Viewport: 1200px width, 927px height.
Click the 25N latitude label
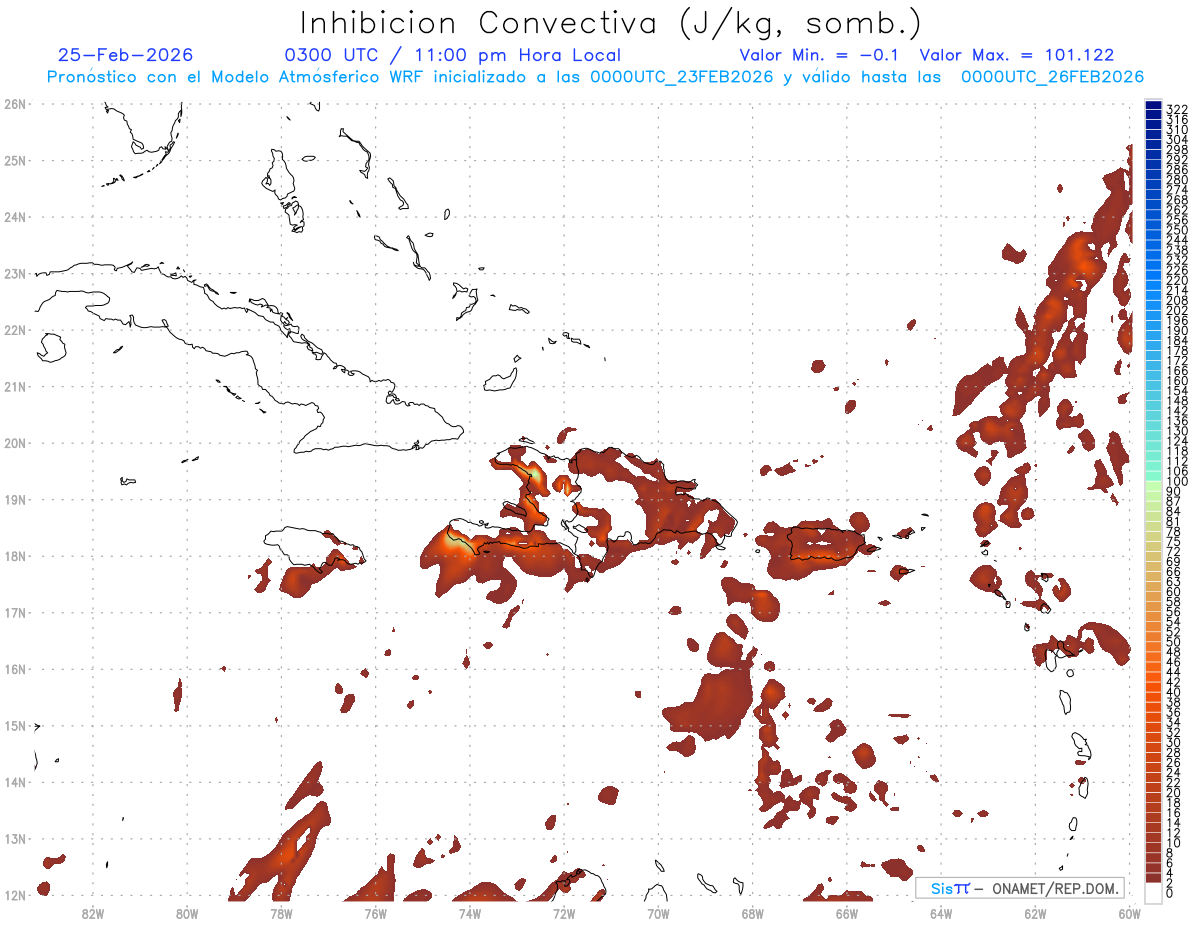click(15, 160)
